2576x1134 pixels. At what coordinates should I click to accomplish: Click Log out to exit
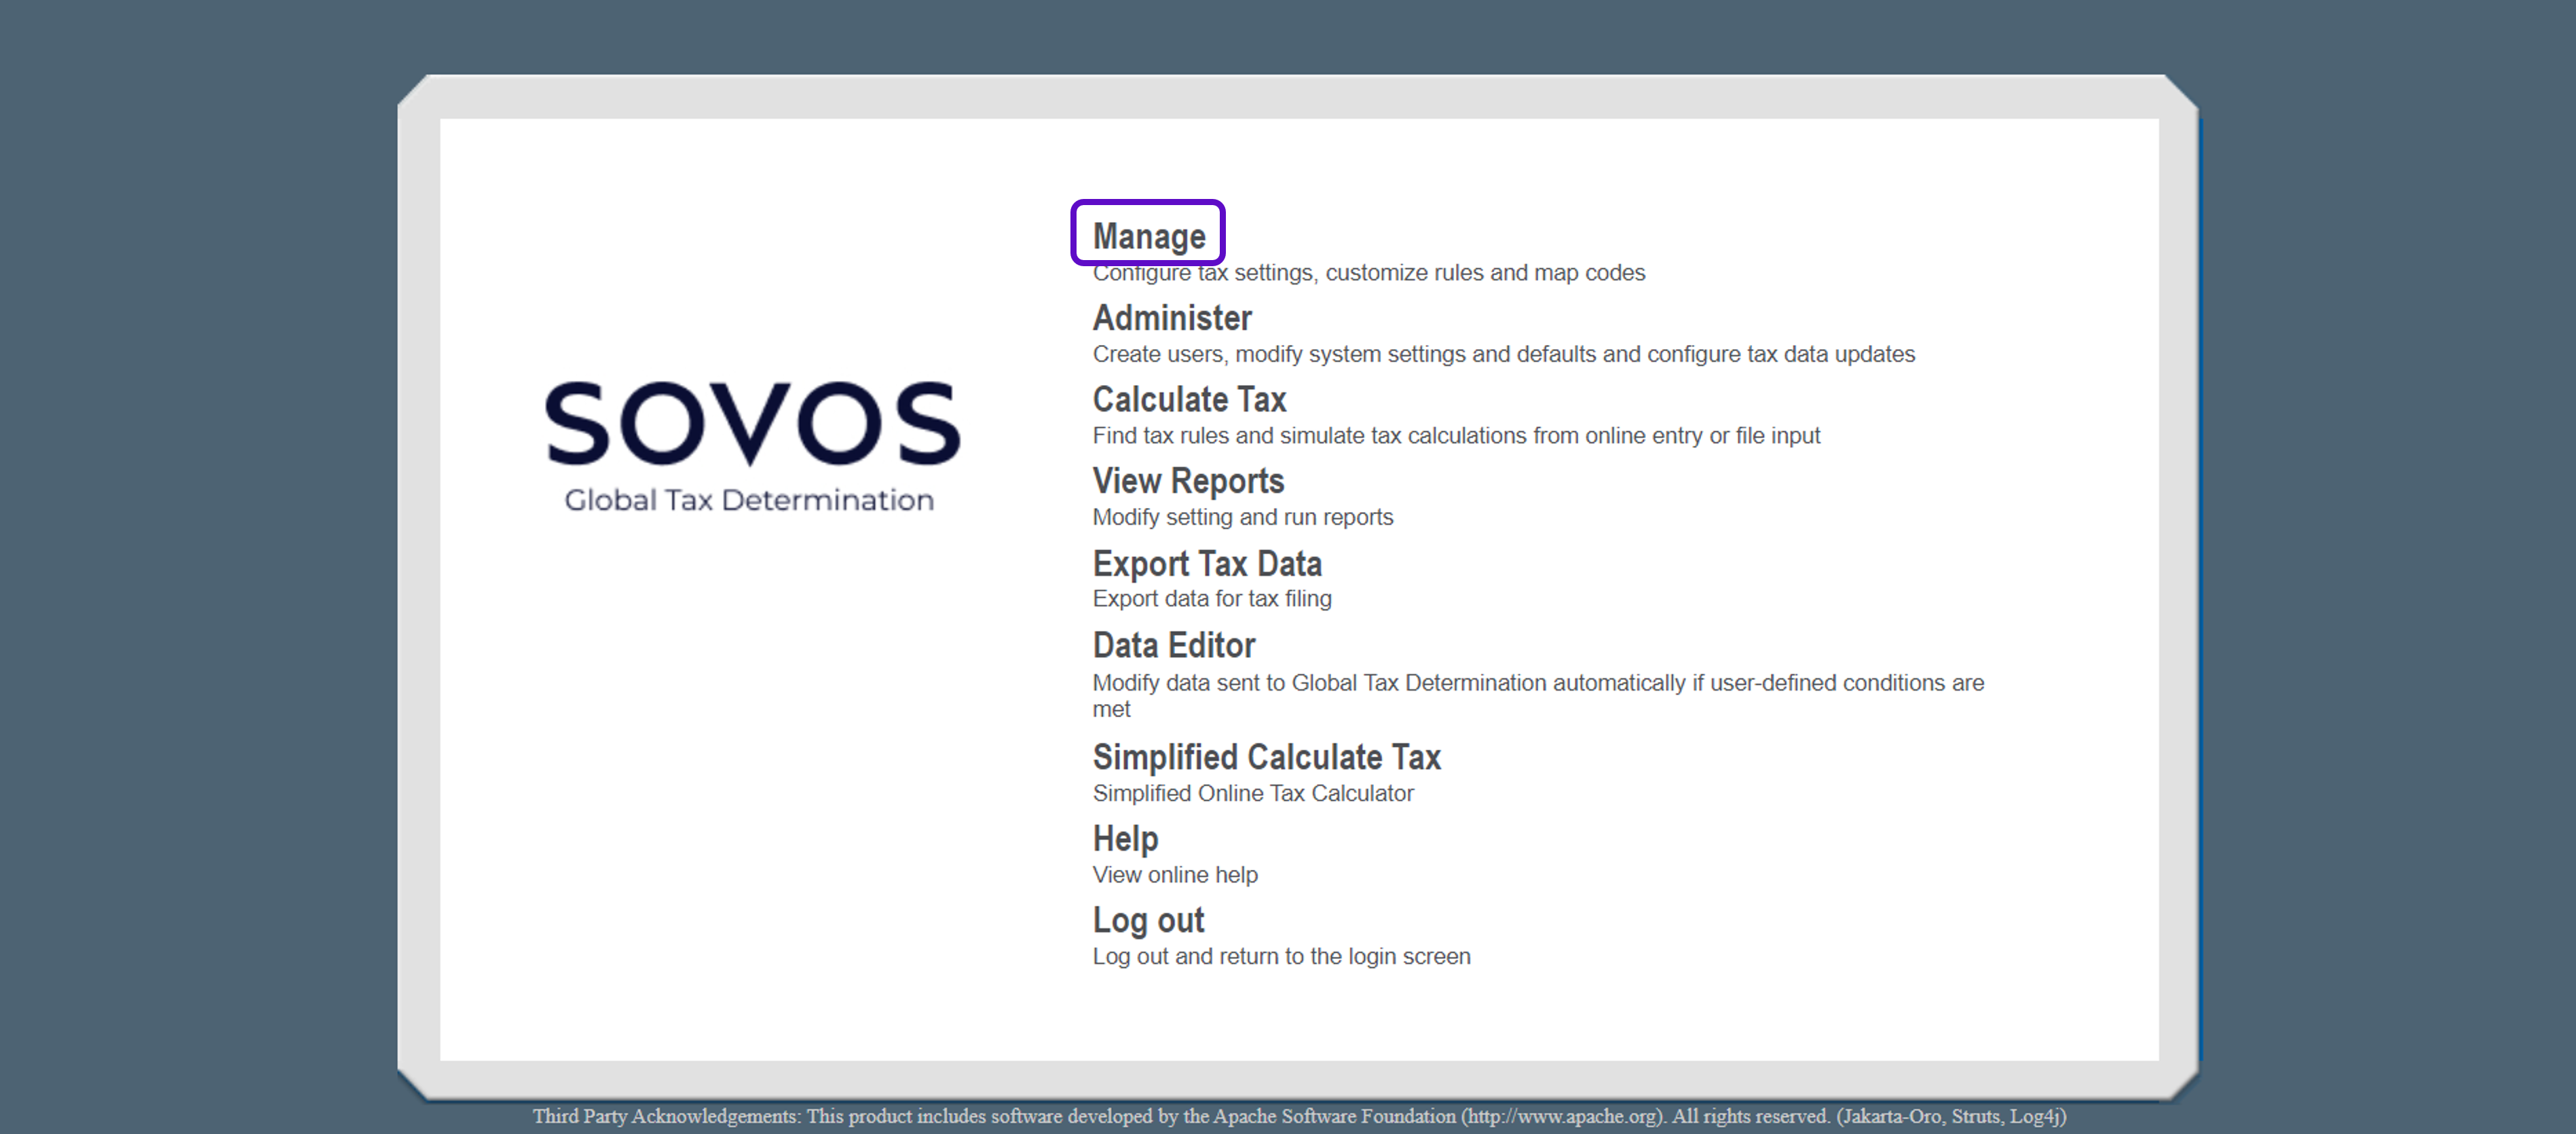click(1147, 920)
